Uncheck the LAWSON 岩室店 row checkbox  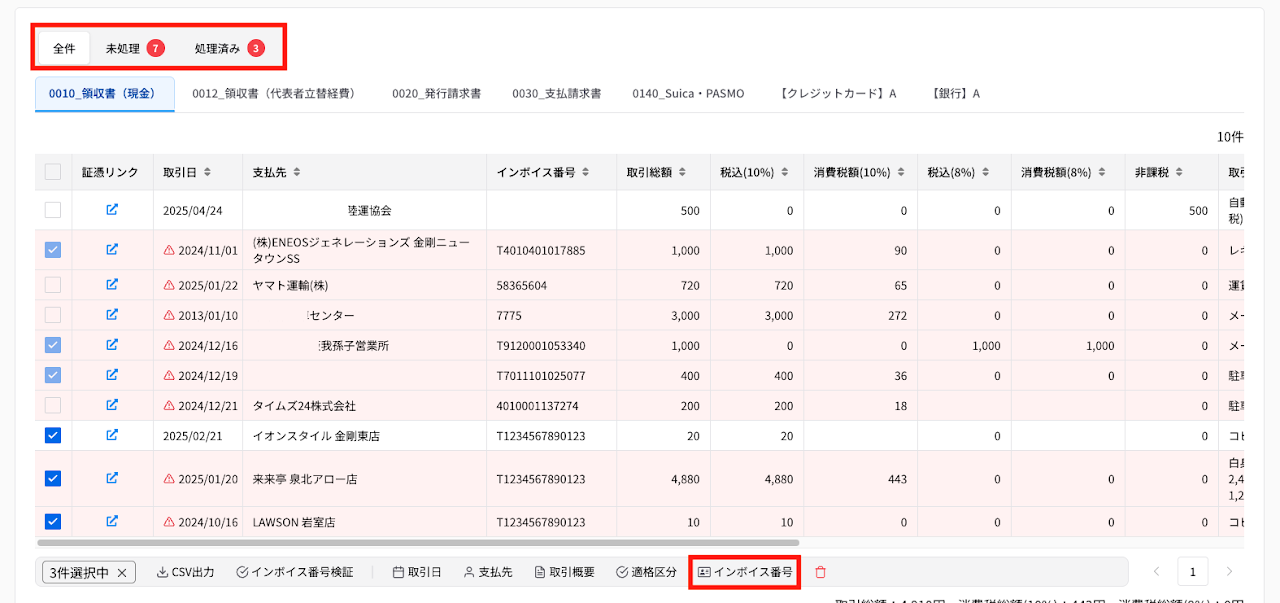pyautogui.click(x=53, y=521)
